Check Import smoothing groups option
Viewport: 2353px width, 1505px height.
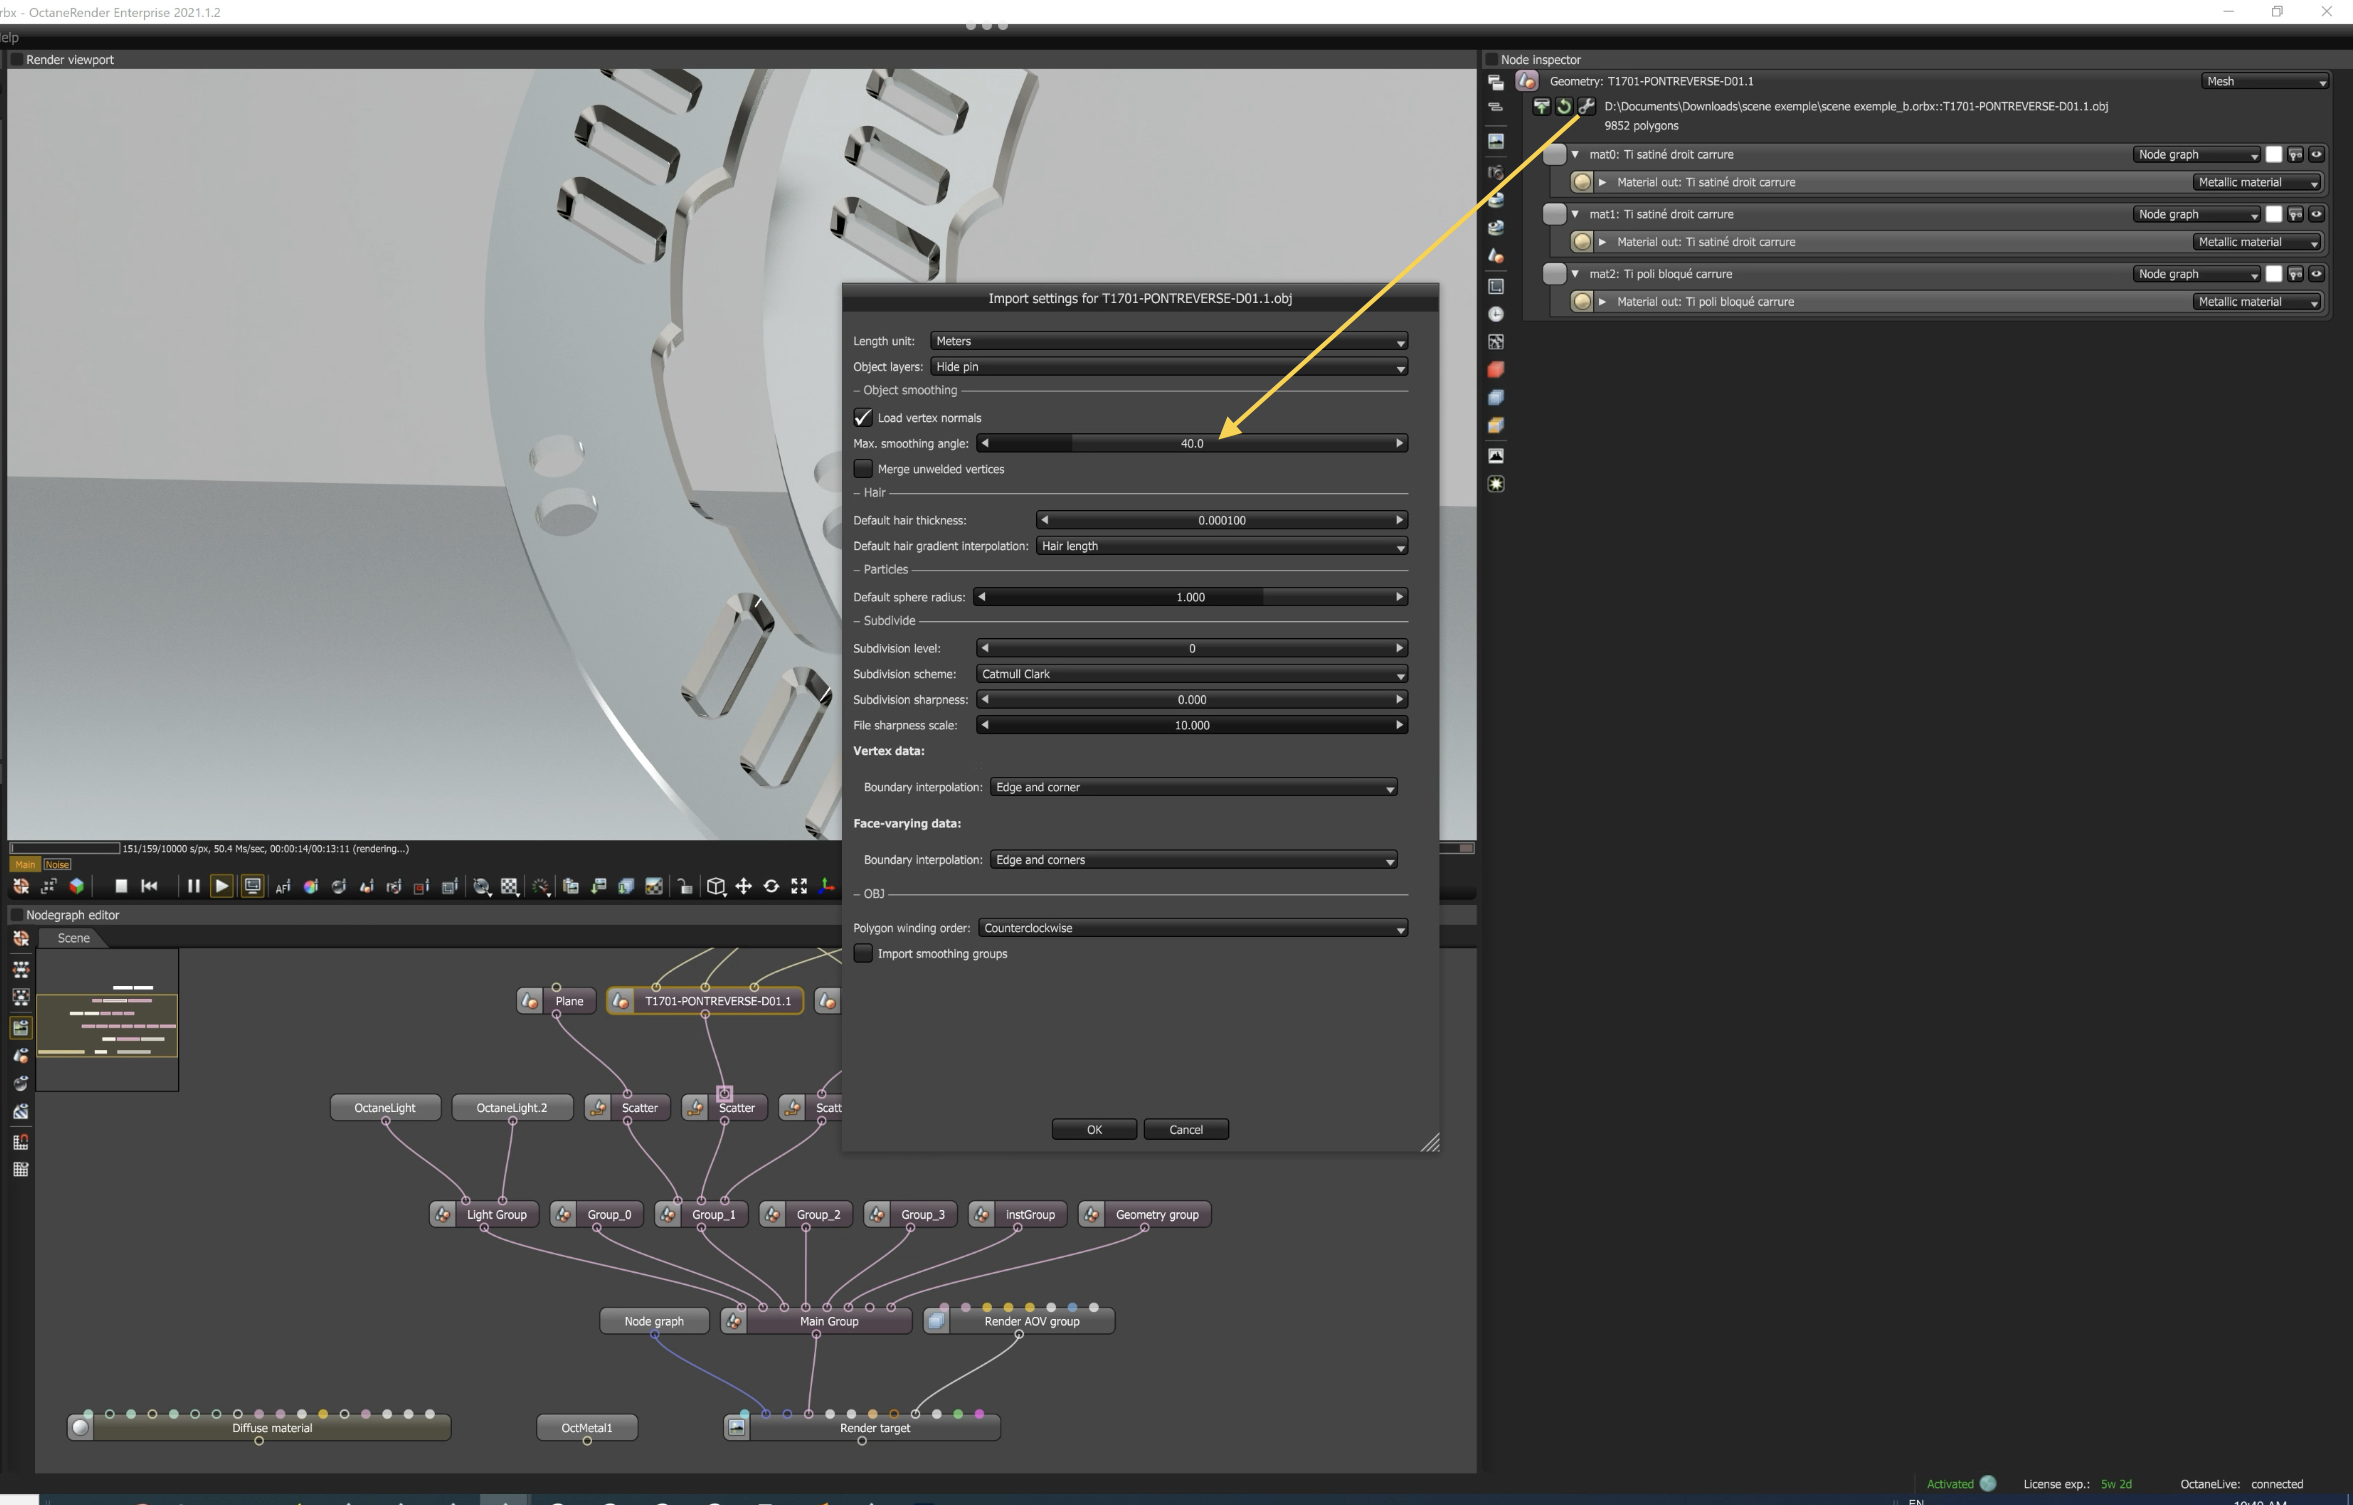click(x=863, y=954)
